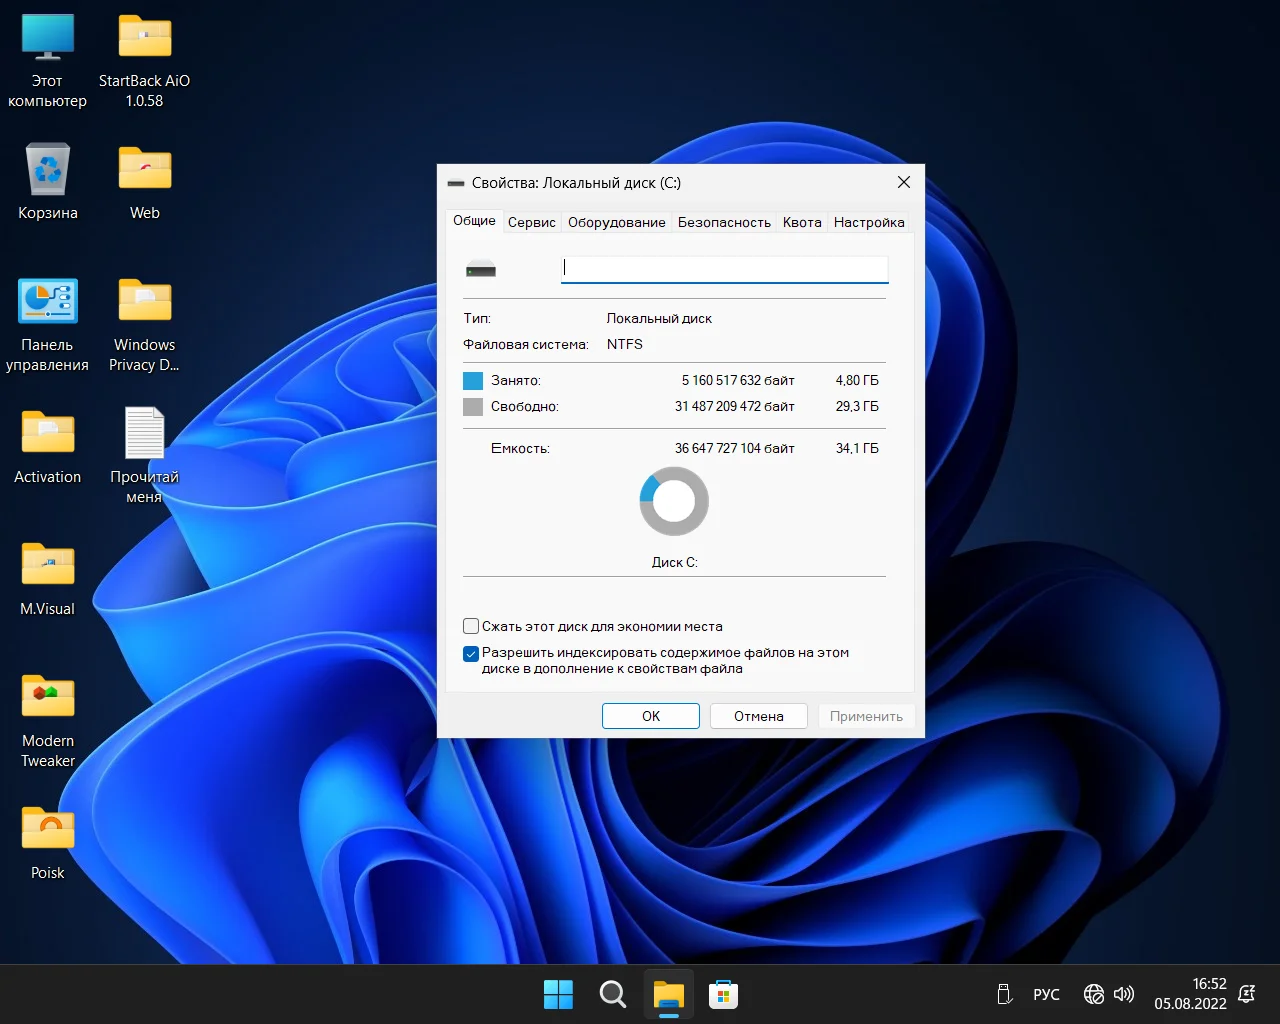Click the 34,1 ГБ capacity size

tap(857, 449)
